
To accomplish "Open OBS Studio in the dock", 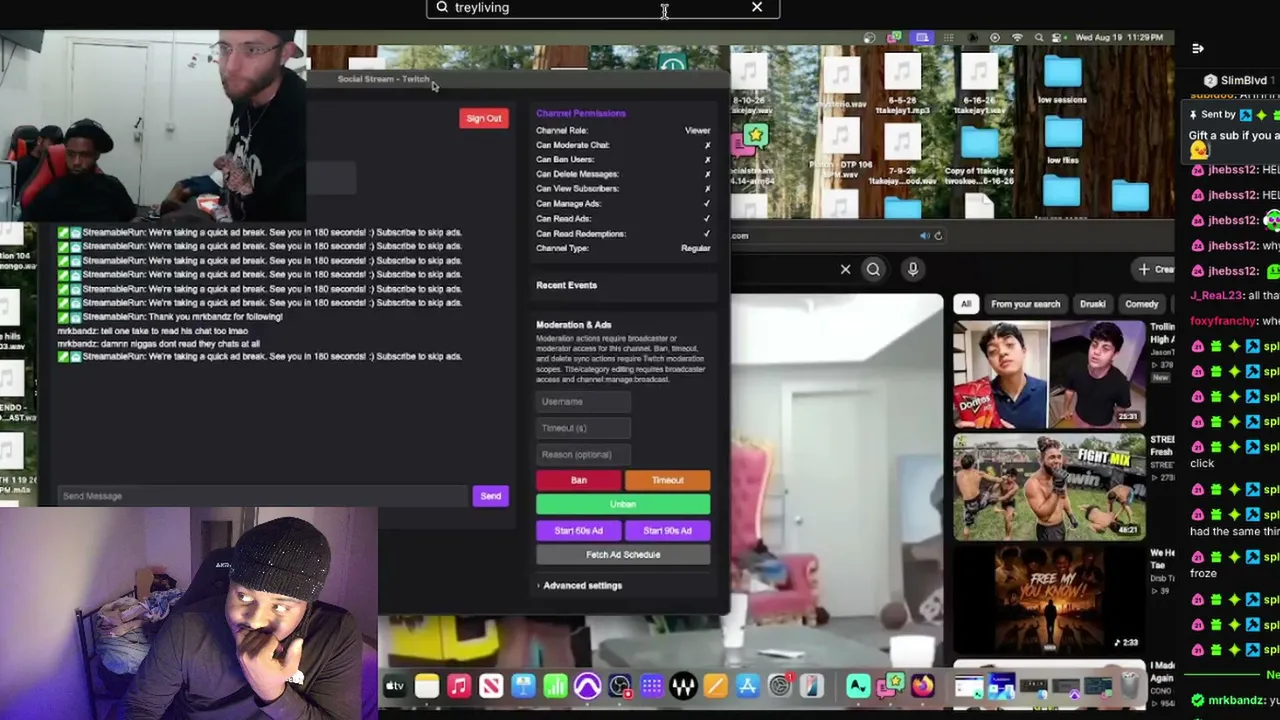I will [620, 686].
